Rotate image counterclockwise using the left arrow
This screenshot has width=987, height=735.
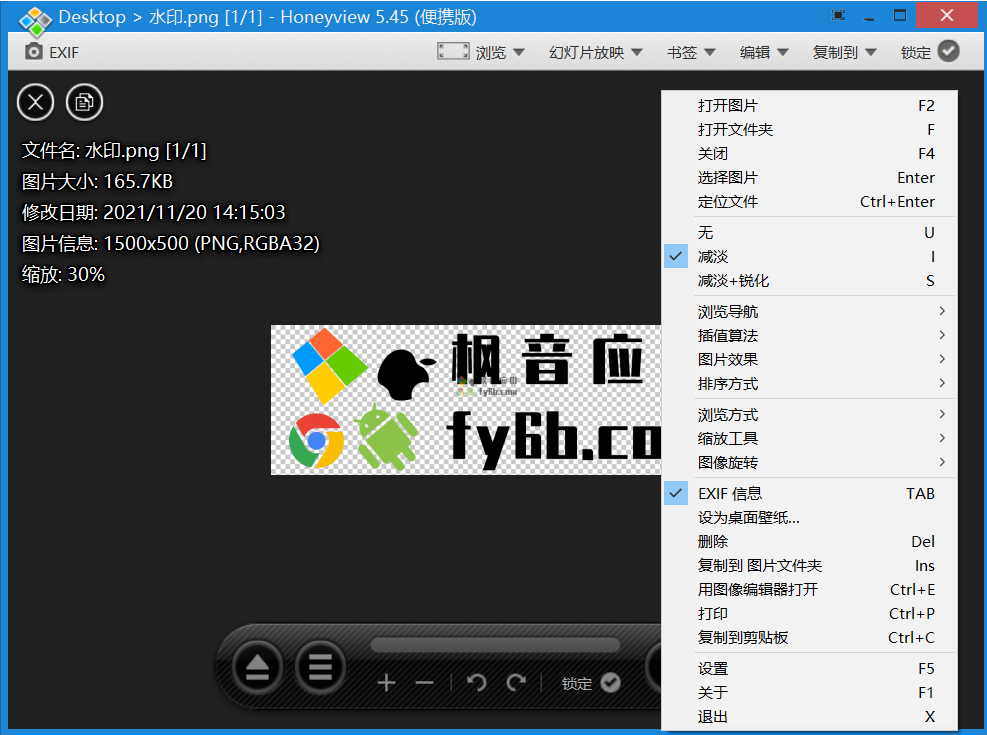click(477, 683)
